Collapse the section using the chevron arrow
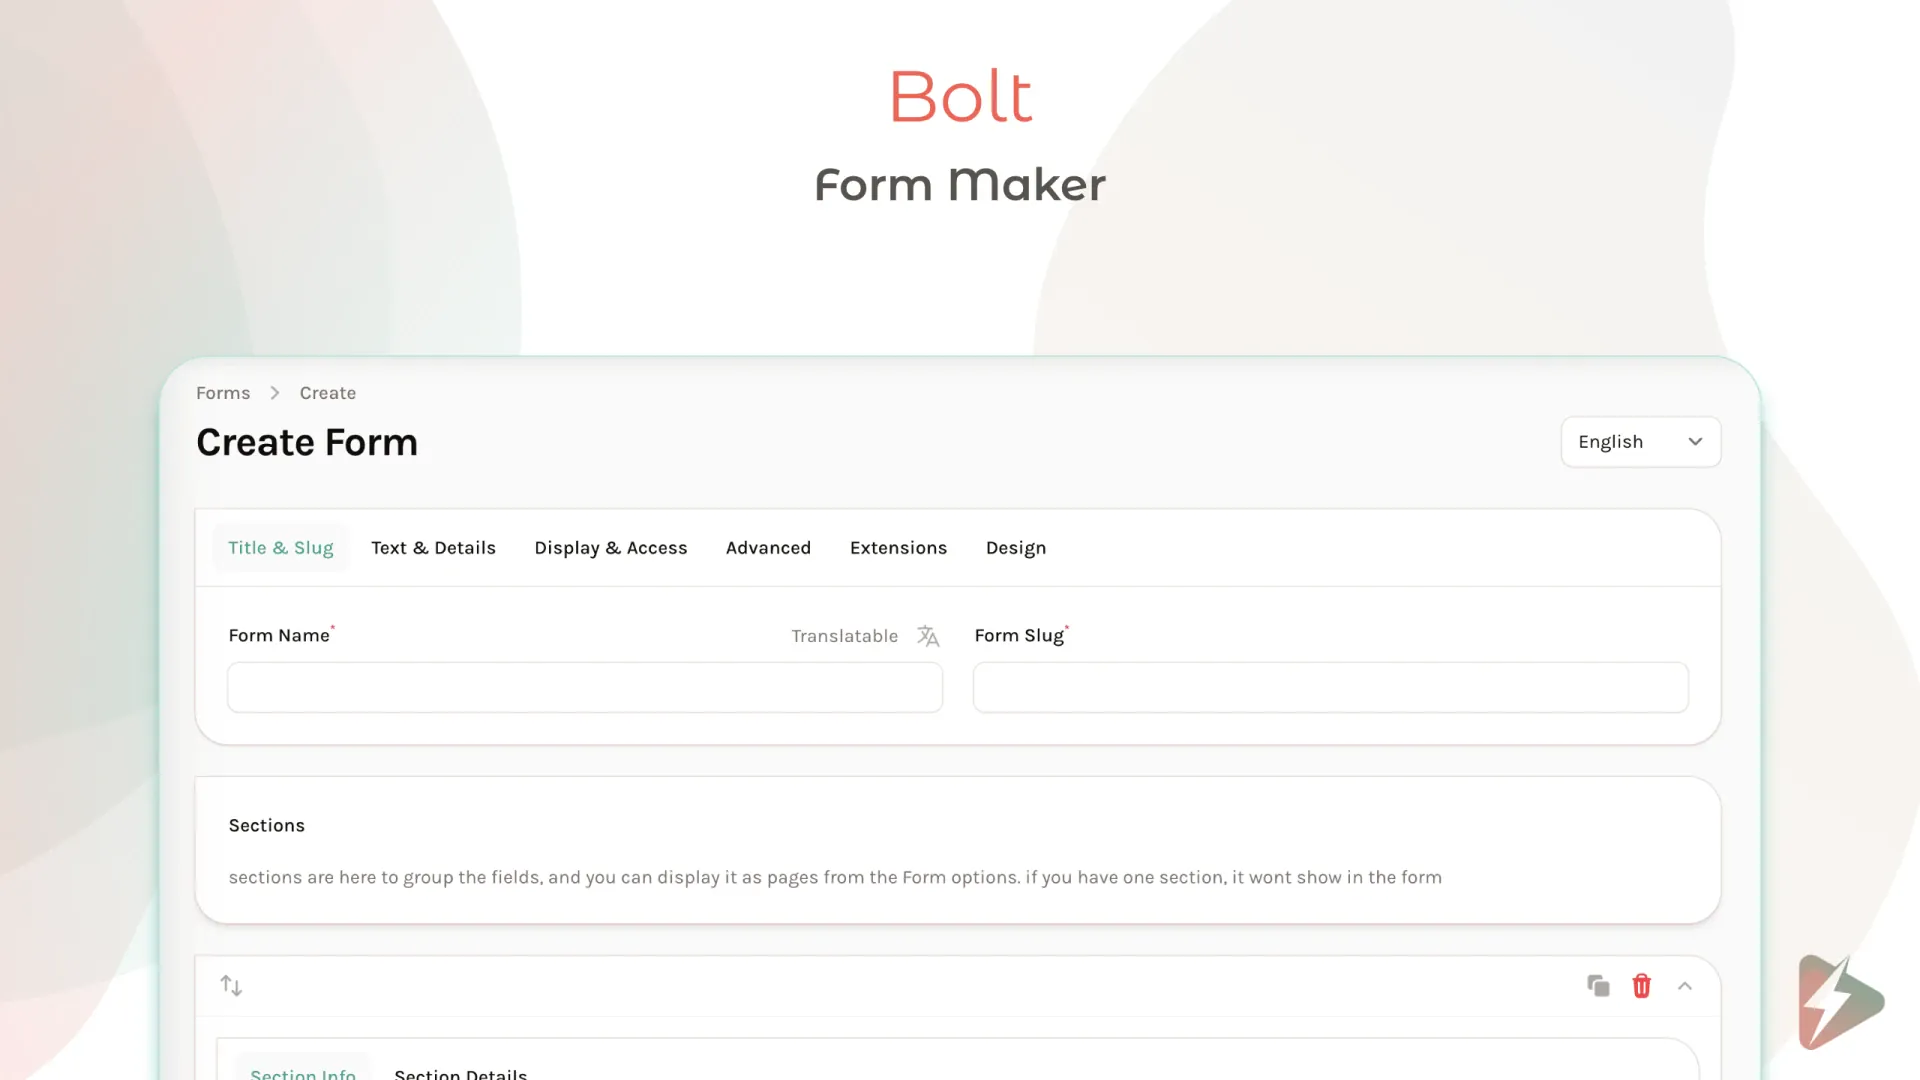 1686,985
